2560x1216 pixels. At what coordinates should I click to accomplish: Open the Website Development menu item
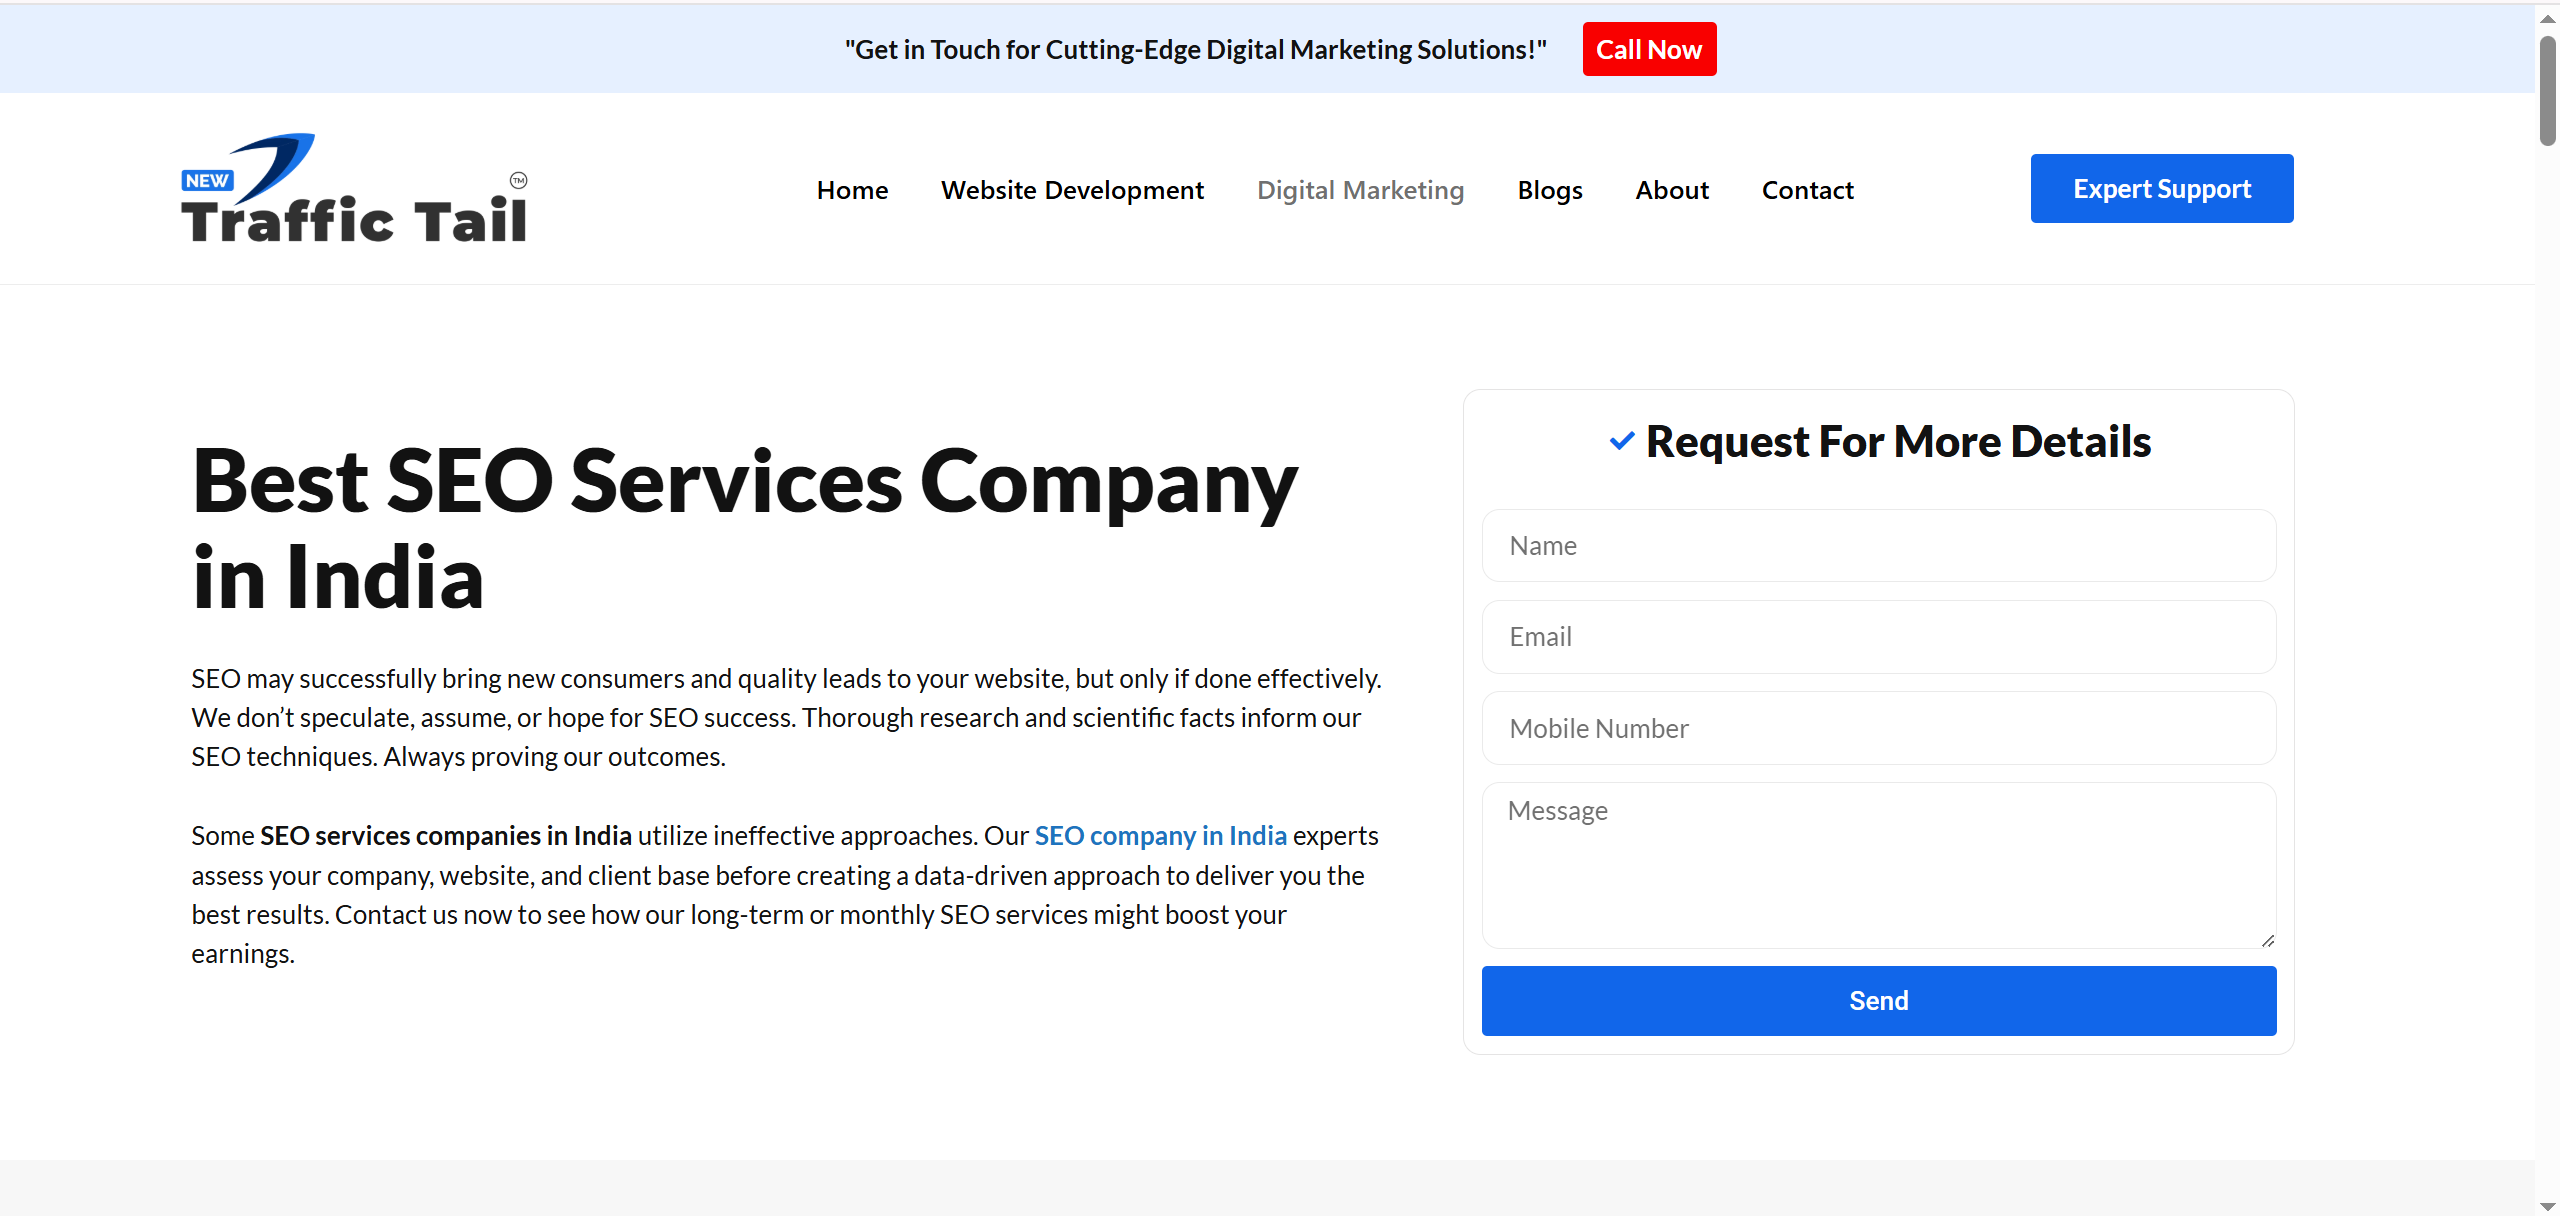coord(1071,189)
